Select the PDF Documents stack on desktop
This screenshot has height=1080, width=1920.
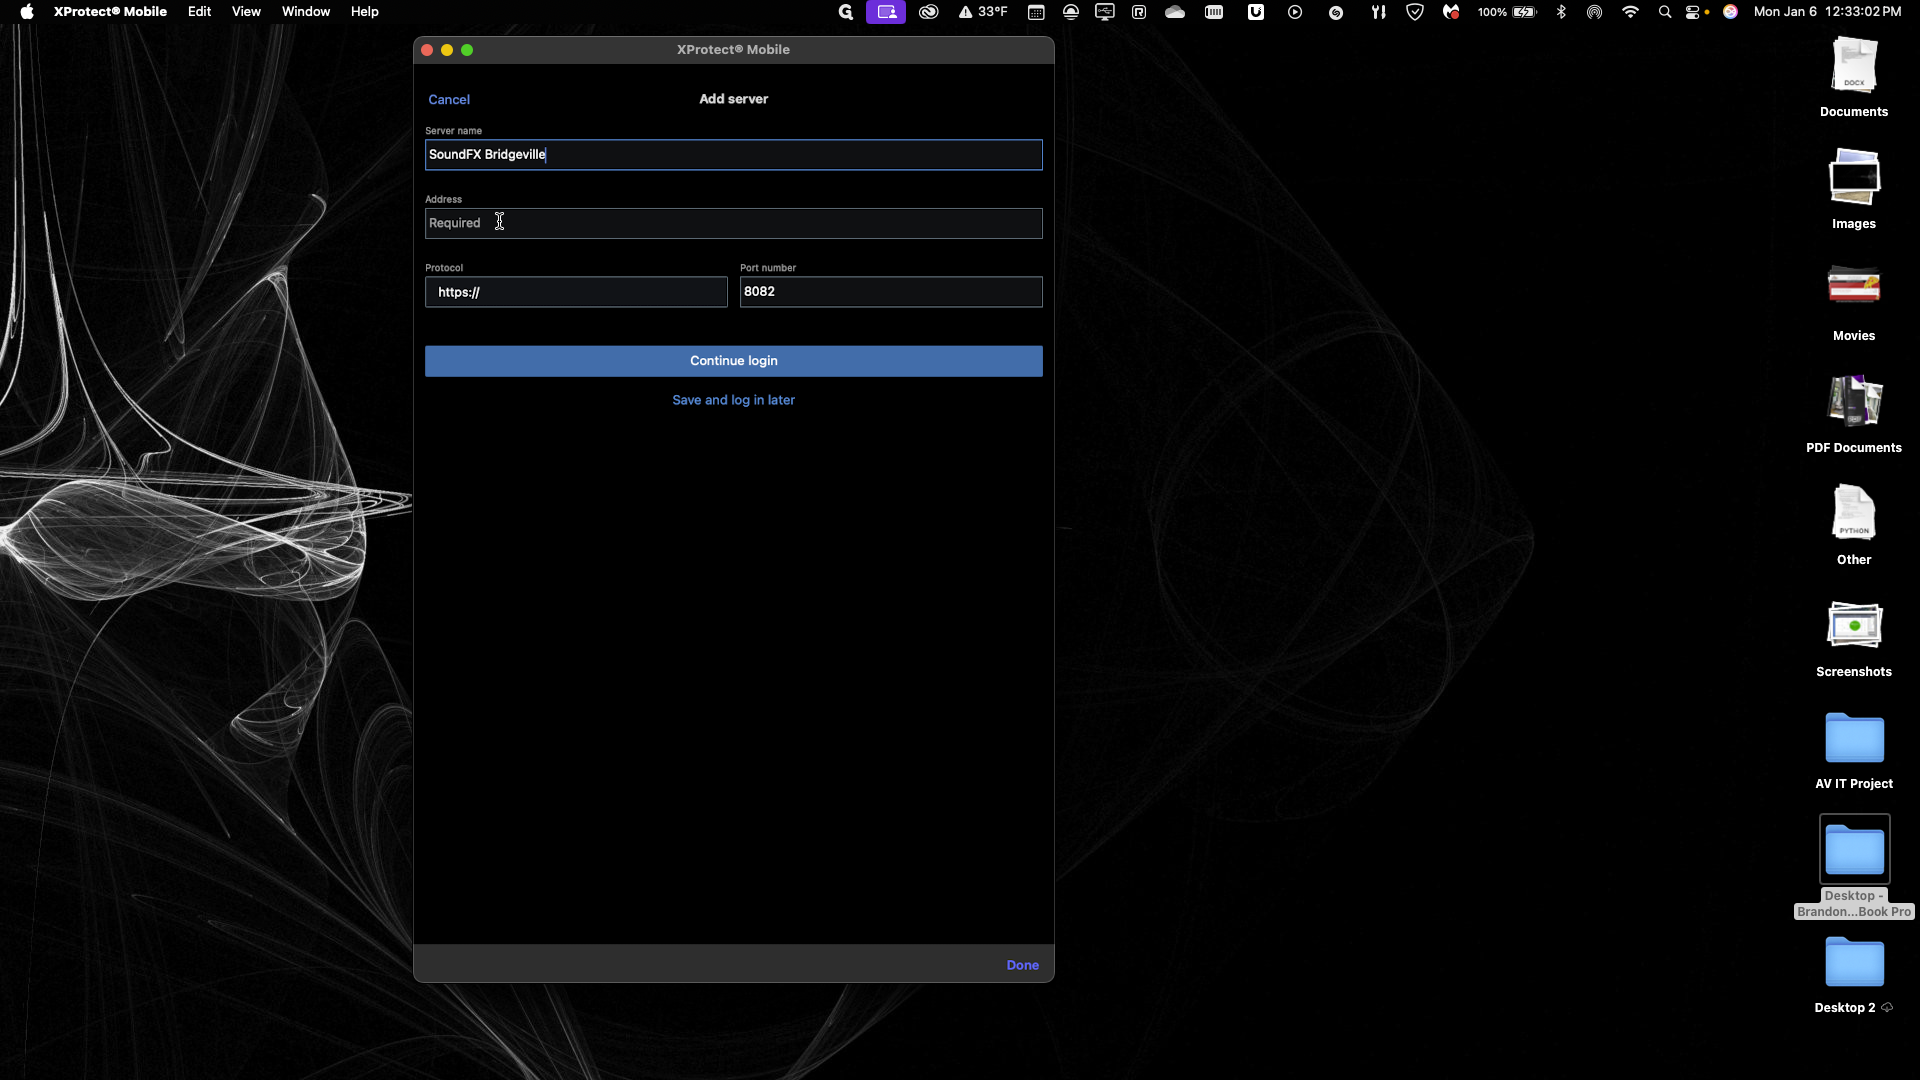(x=1854, y=414)
